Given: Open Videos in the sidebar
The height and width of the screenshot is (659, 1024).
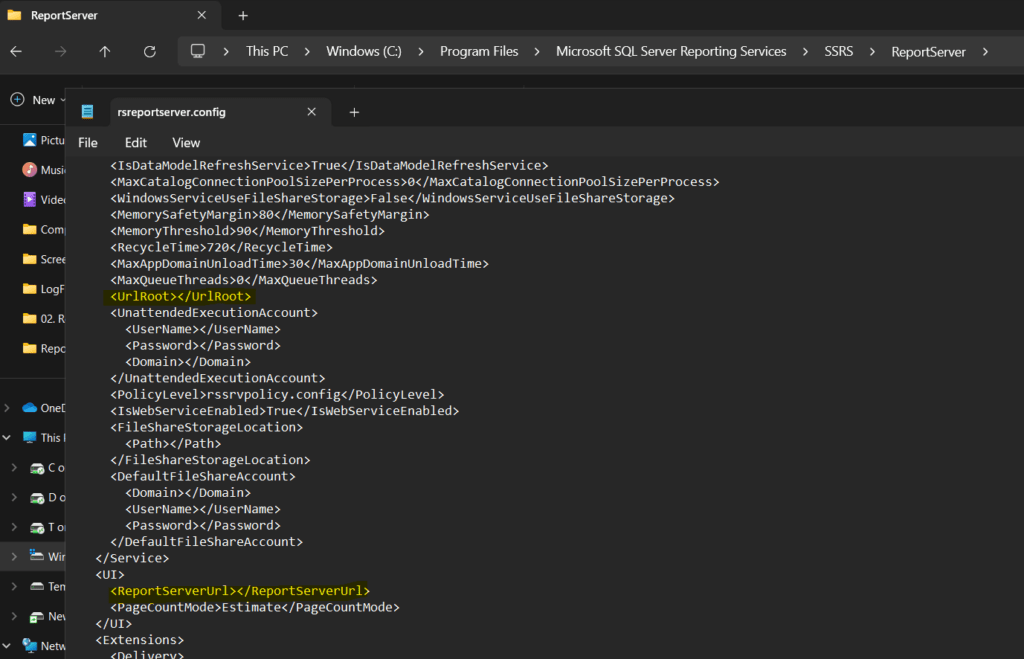Looking at the screenshot, I should (43, 199).
